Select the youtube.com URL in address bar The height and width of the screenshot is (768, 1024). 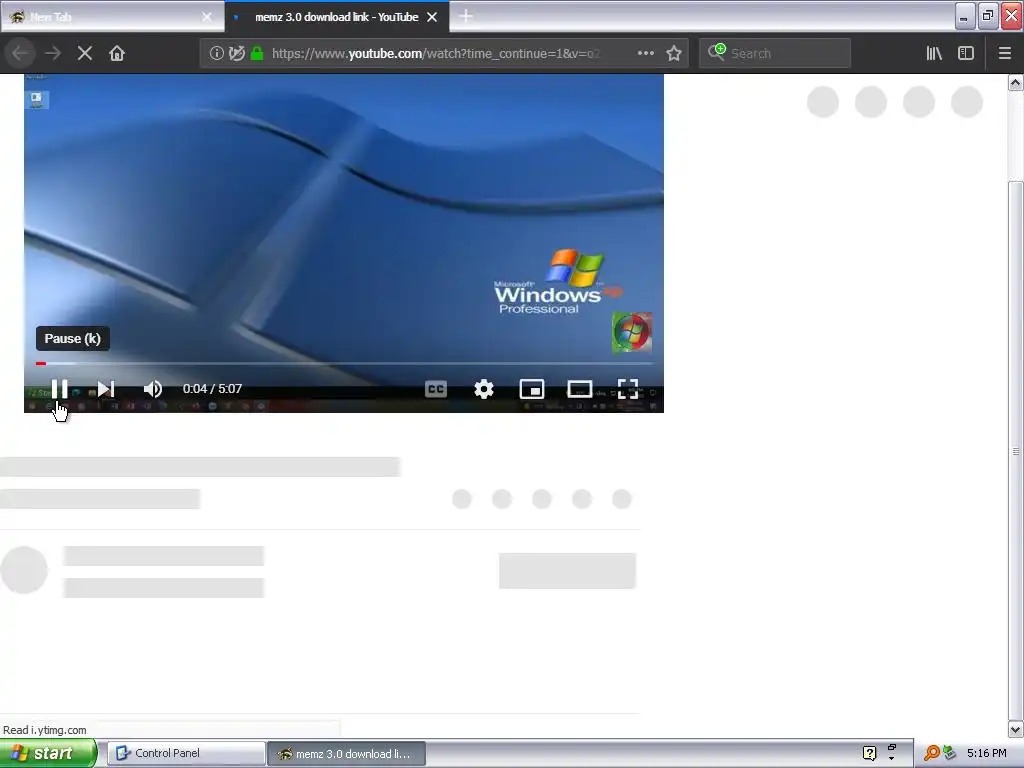436,54
